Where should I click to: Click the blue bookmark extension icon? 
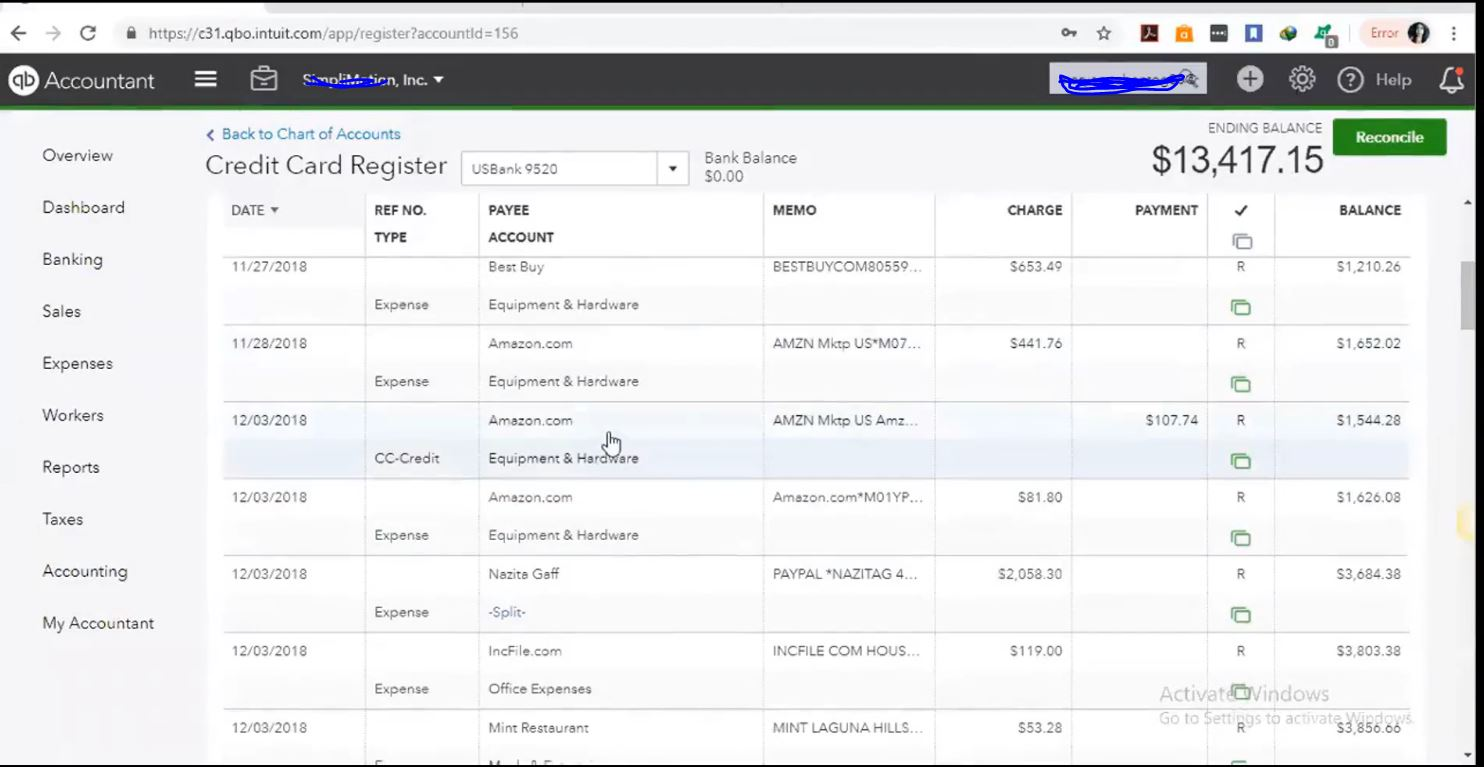pyautogui.click(x=1253, y=33)
